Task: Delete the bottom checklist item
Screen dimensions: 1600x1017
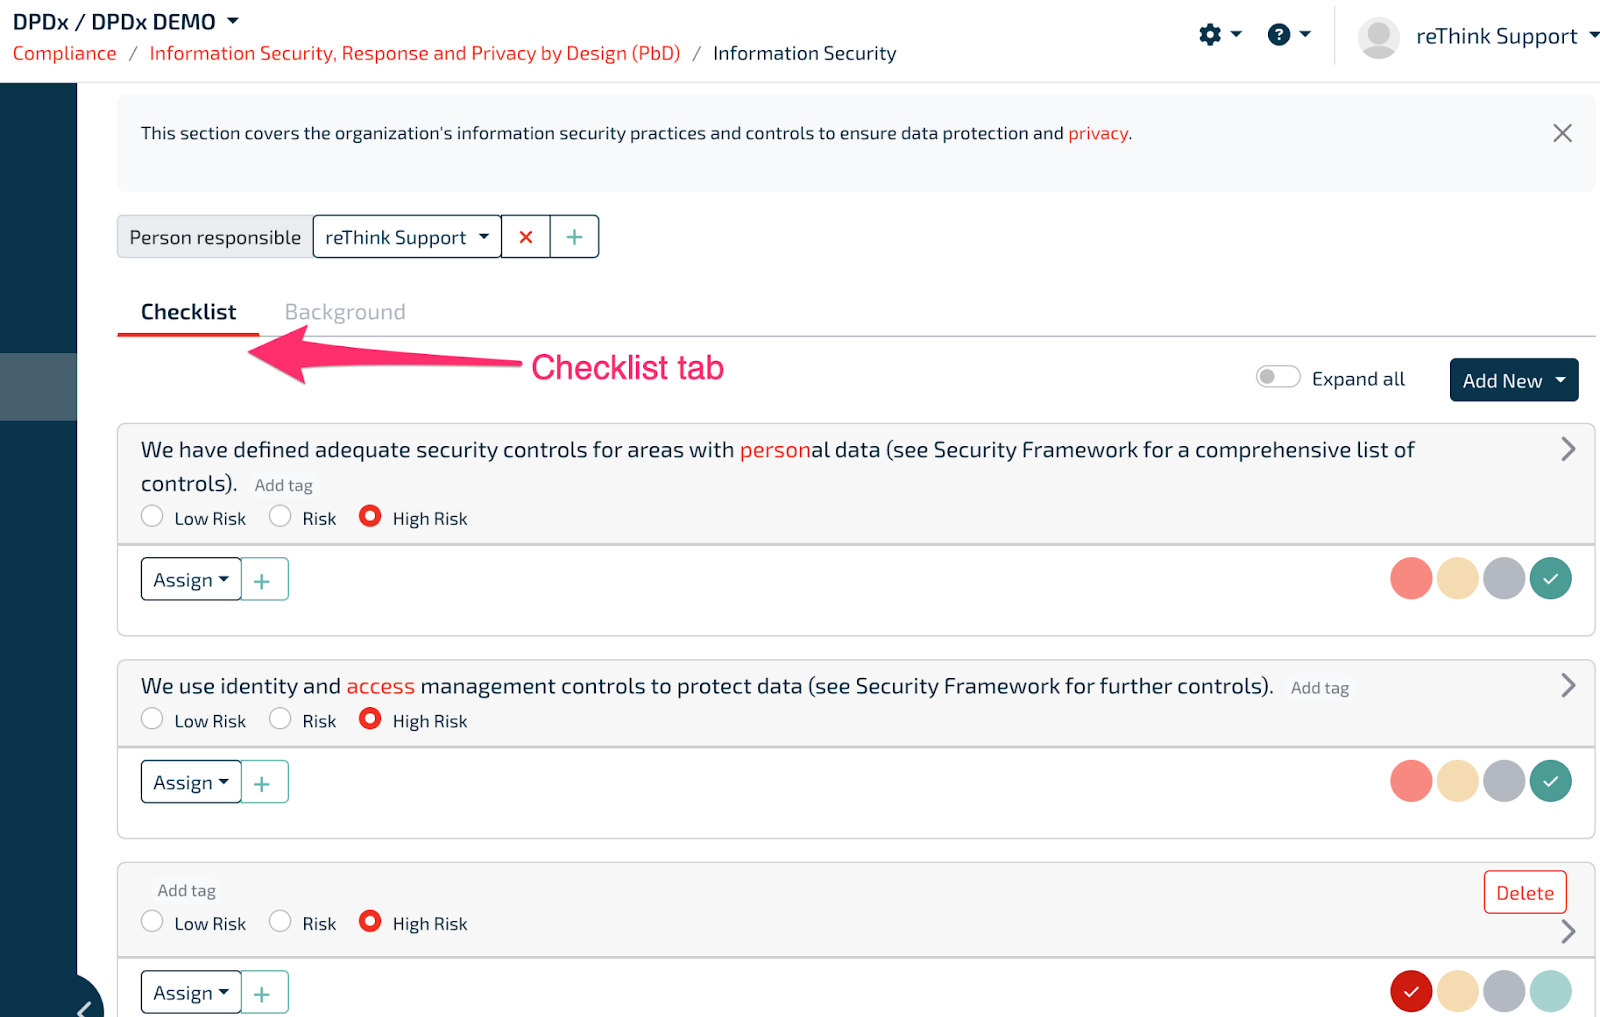Action: click(1524, 892)
